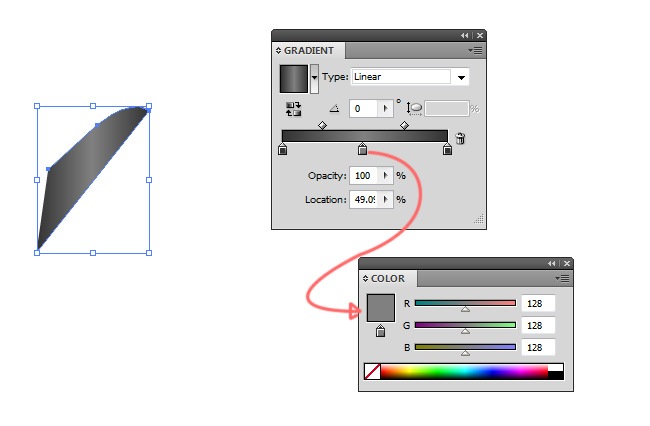The image size is (650, 426).
Task: Click the disabled aspect ratio field
Action: (x=447, y=109)
